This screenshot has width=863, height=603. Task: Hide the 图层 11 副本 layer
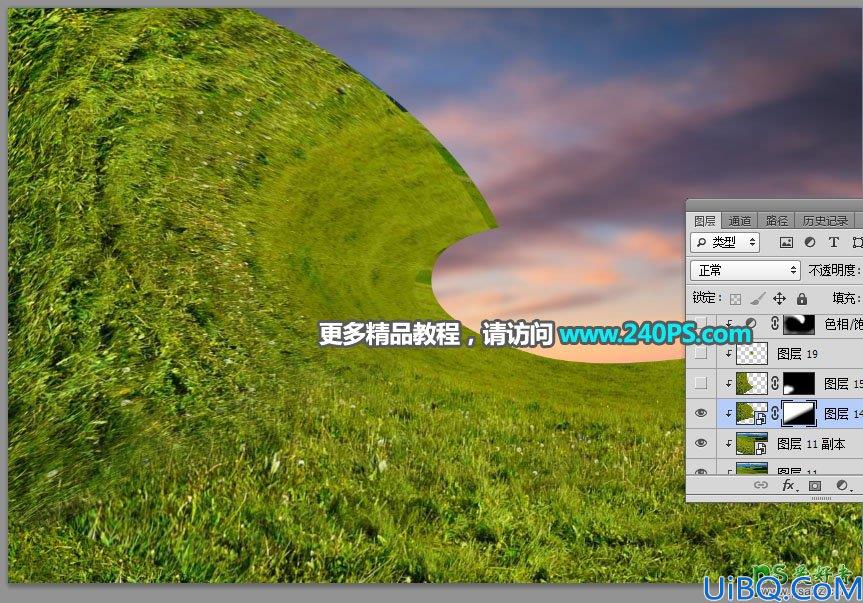coord(701,443)
